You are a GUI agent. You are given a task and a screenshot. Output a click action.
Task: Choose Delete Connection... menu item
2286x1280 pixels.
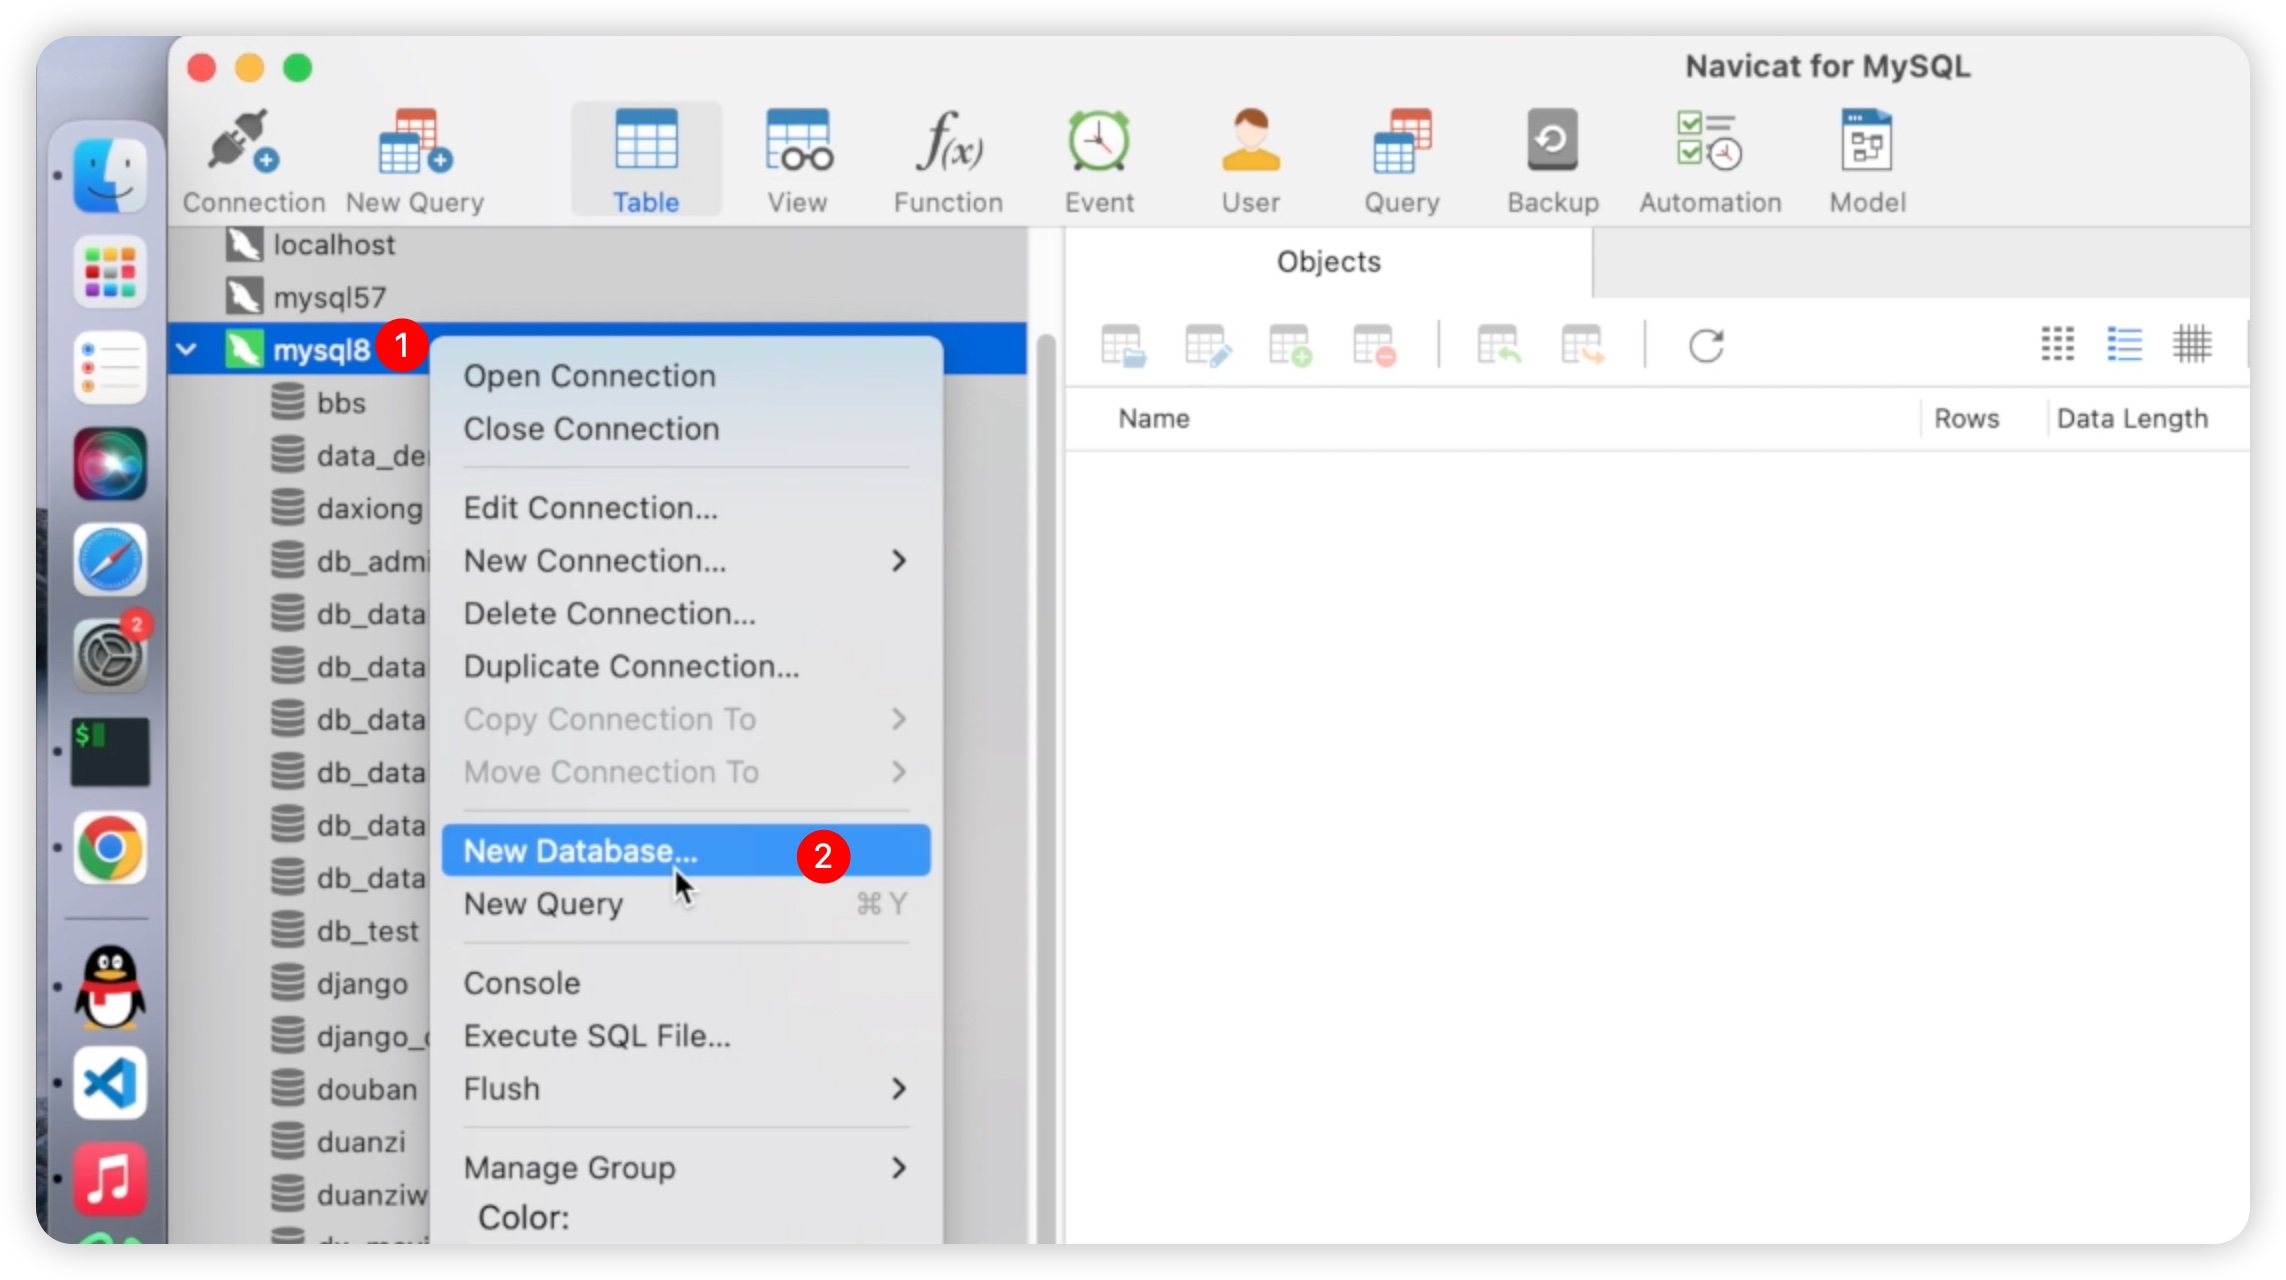point(686,614)
